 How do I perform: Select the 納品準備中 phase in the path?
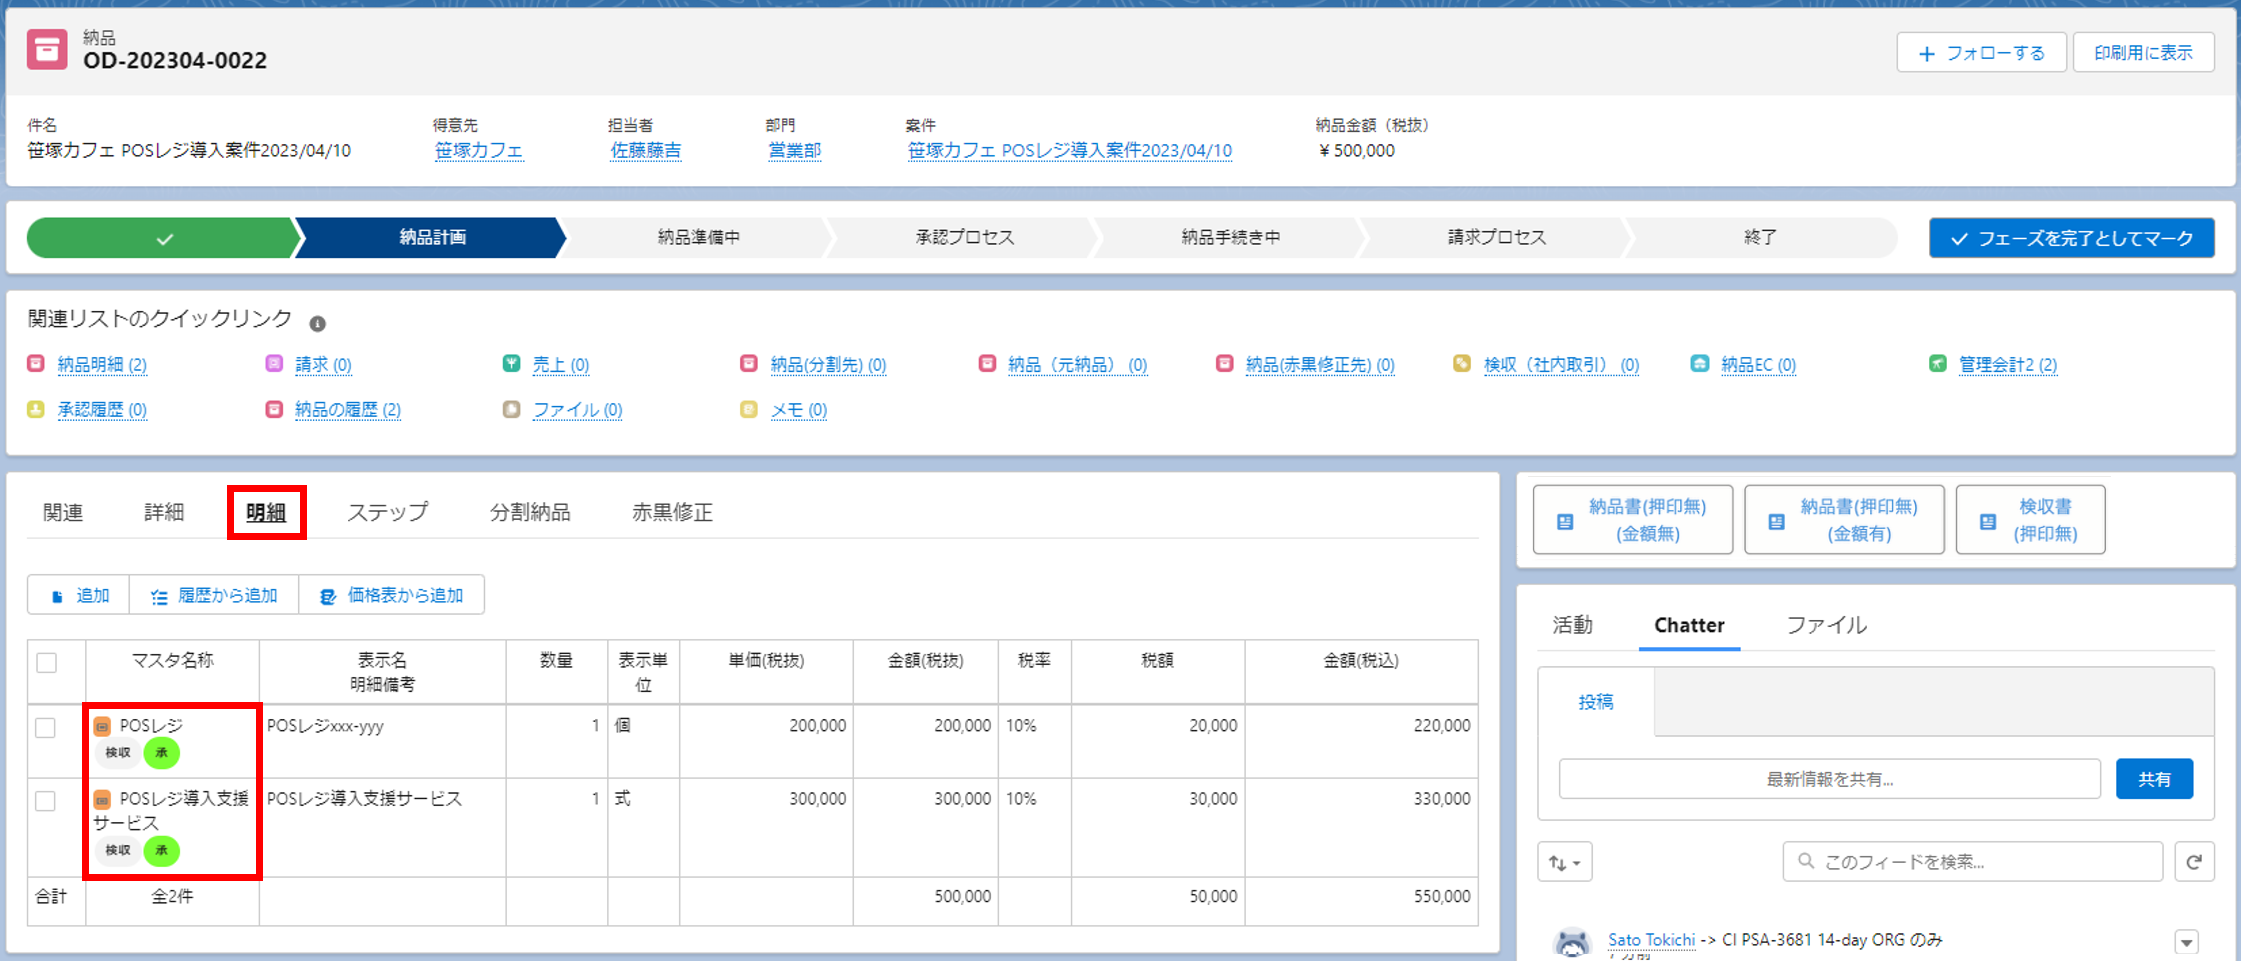click(x=698, y=237)
